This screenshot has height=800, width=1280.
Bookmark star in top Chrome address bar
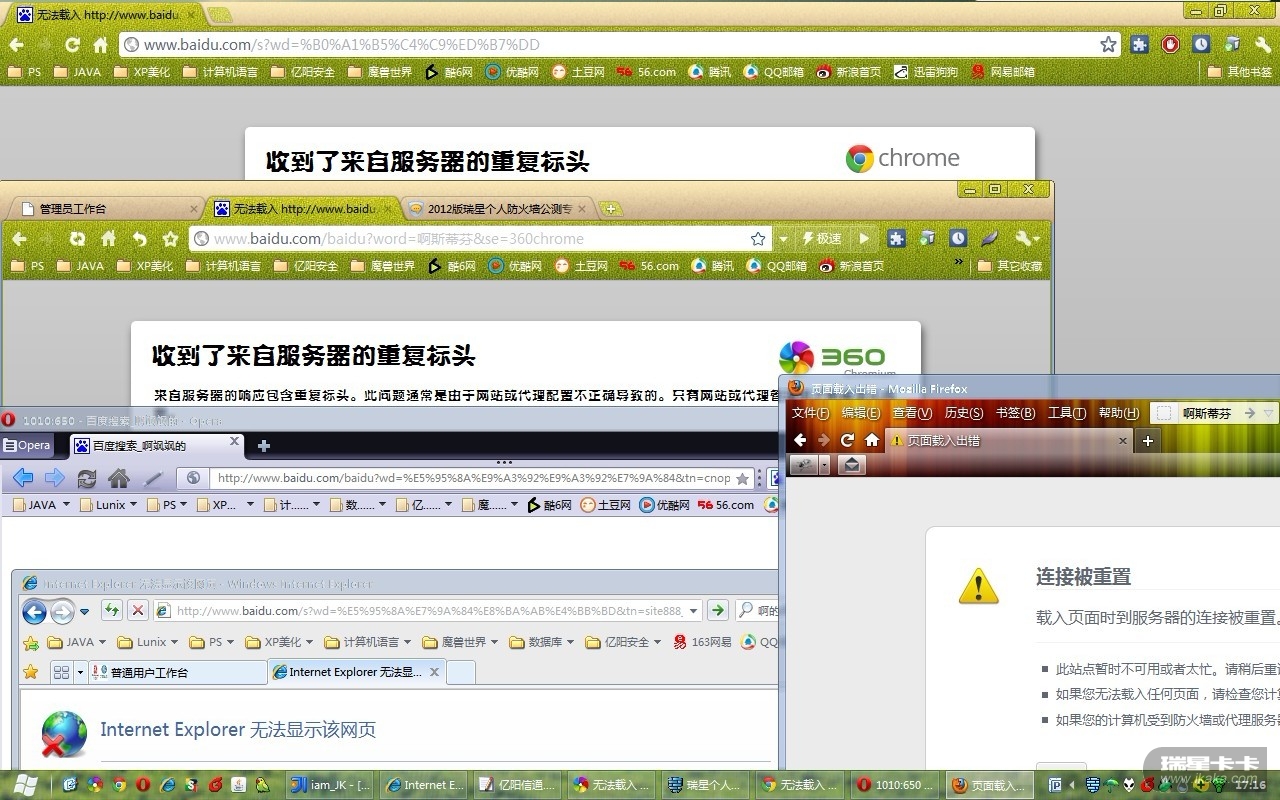1108,45
